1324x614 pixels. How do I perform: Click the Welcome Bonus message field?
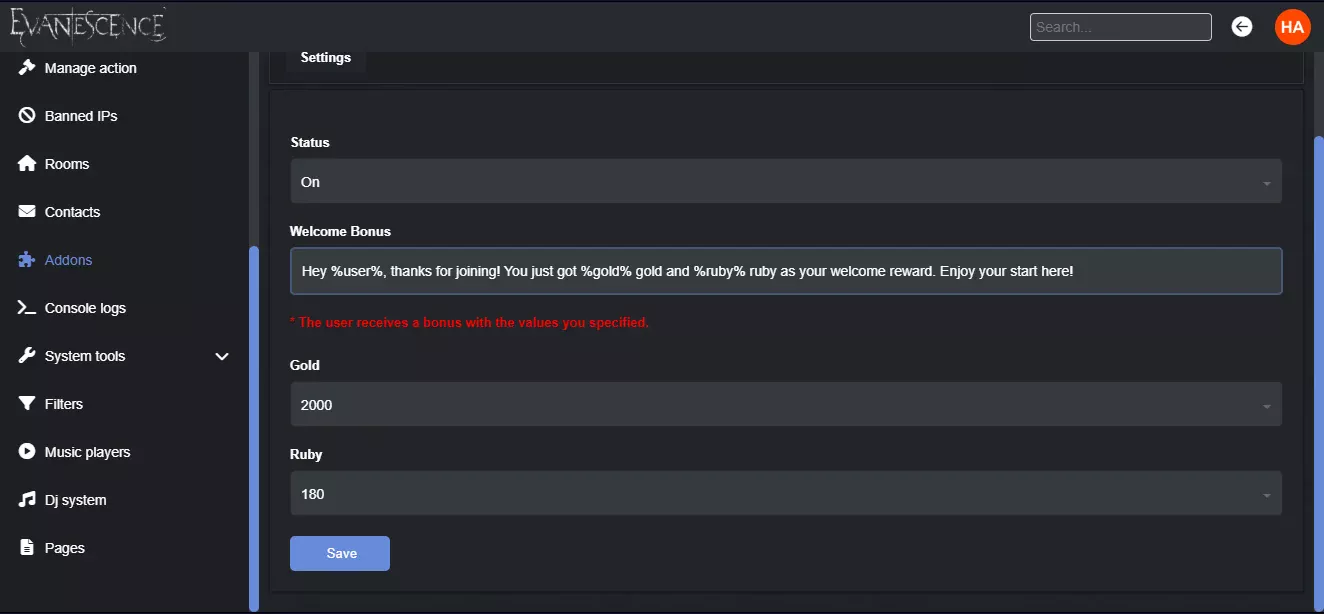click(785, 271)
